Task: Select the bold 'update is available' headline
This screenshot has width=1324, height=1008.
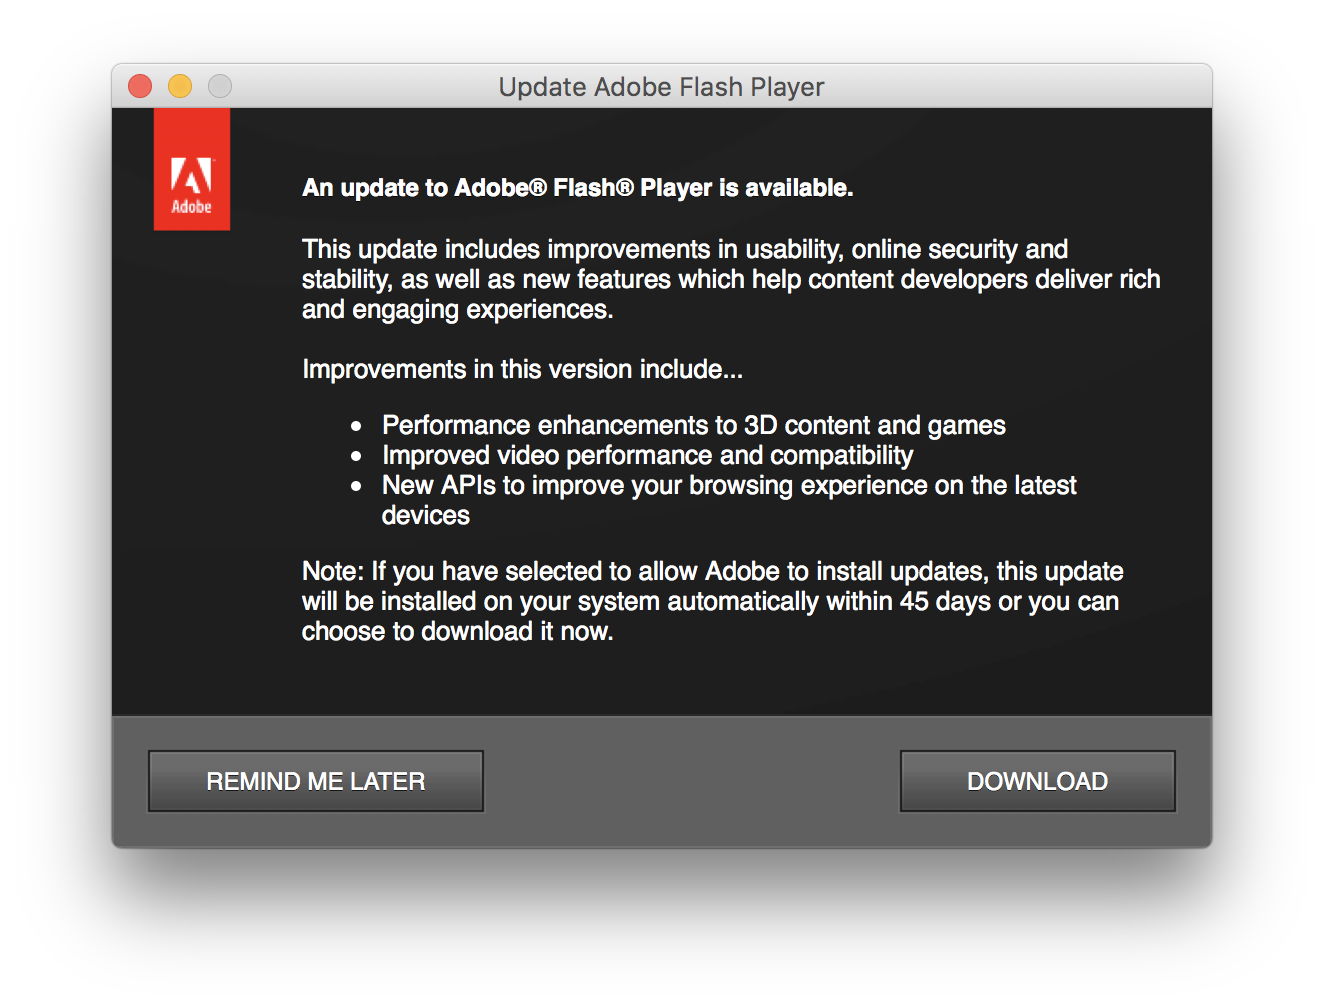Action: pos(577,188)
